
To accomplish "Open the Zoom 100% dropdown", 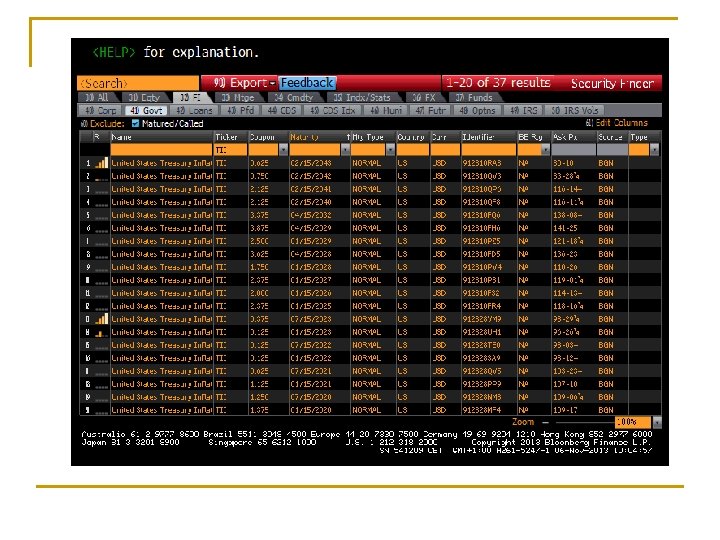I will (x=657, y=422).
